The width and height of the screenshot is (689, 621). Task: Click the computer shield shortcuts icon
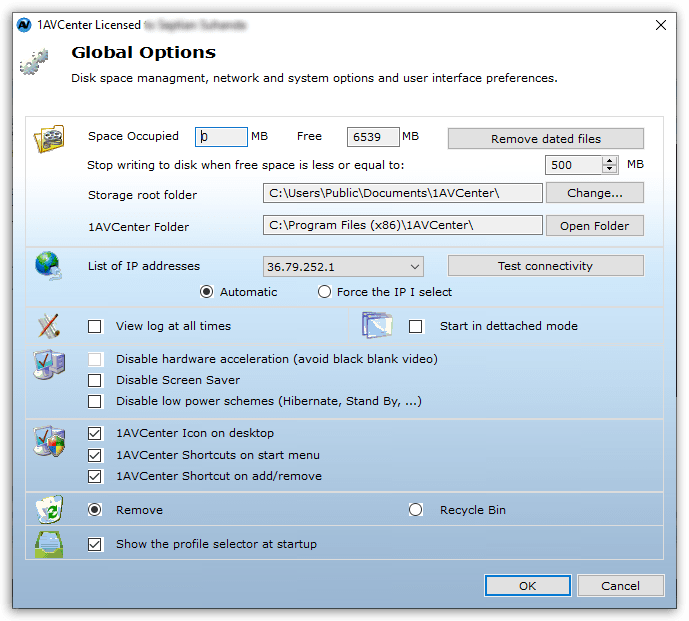pyautogui.click(x=49, y=441)
